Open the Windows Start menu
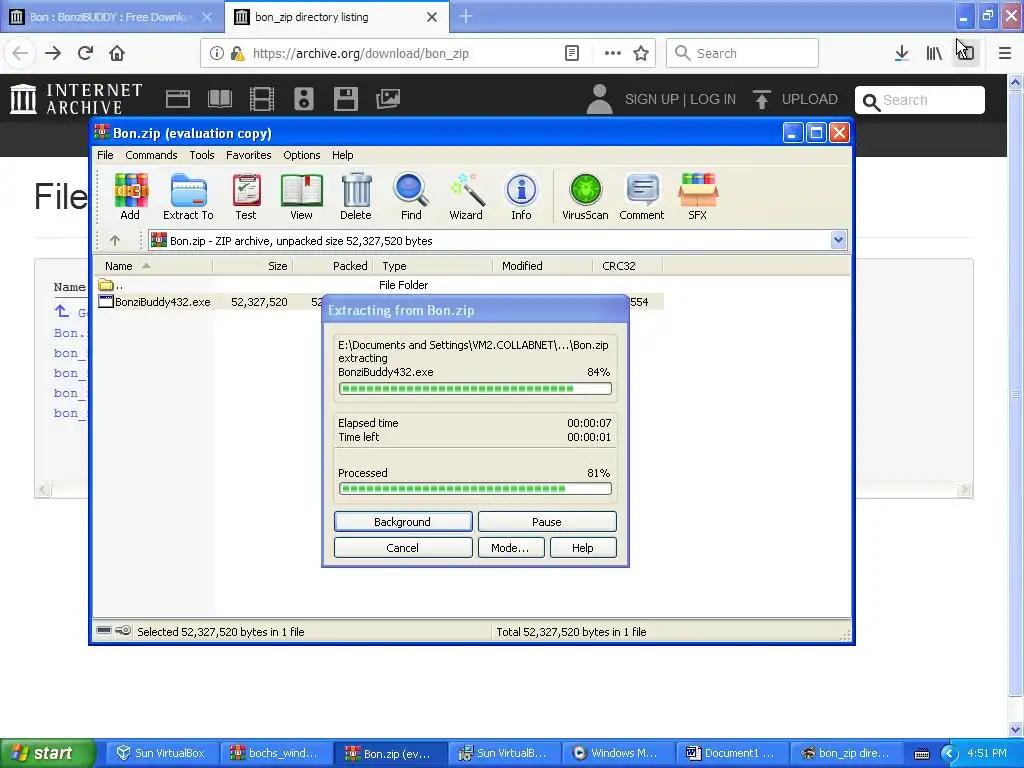1024x768 pixels. tap(48, 753)
